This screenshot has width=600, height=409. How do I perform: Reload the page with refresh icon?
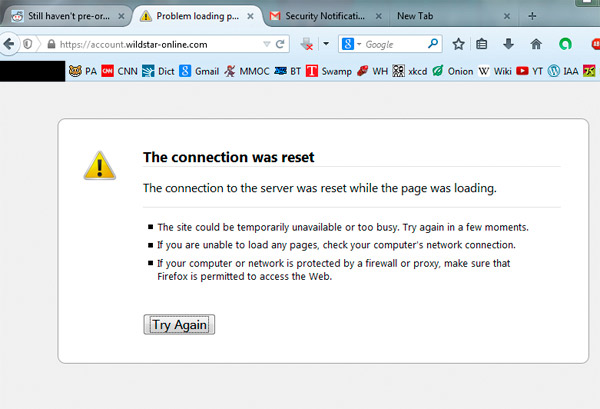[281, 44]
